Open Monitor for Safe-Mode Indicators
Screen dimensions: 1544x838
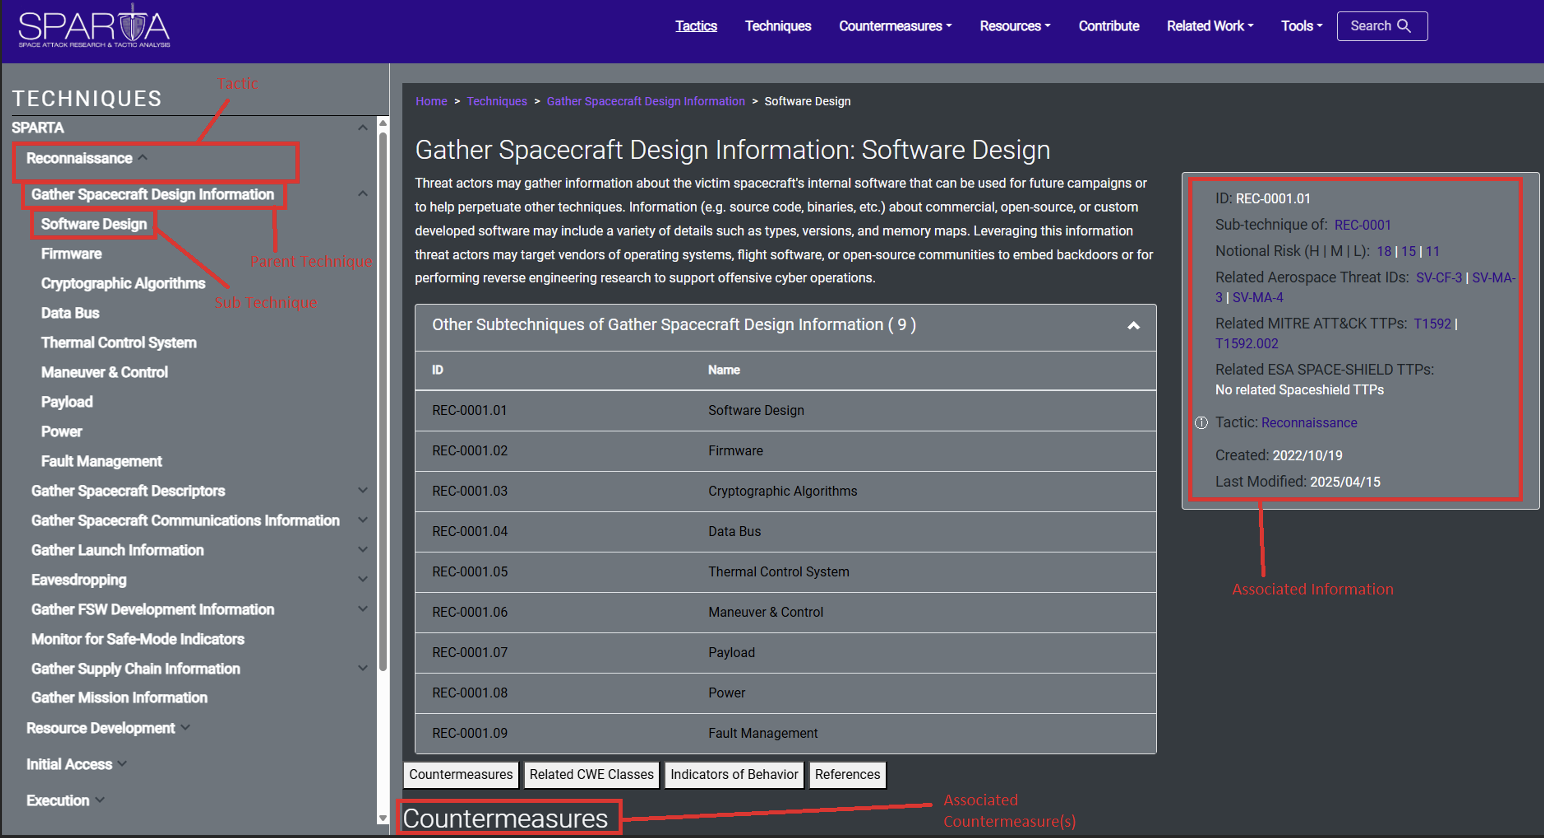pyautogui.click(x=138, y=639)
